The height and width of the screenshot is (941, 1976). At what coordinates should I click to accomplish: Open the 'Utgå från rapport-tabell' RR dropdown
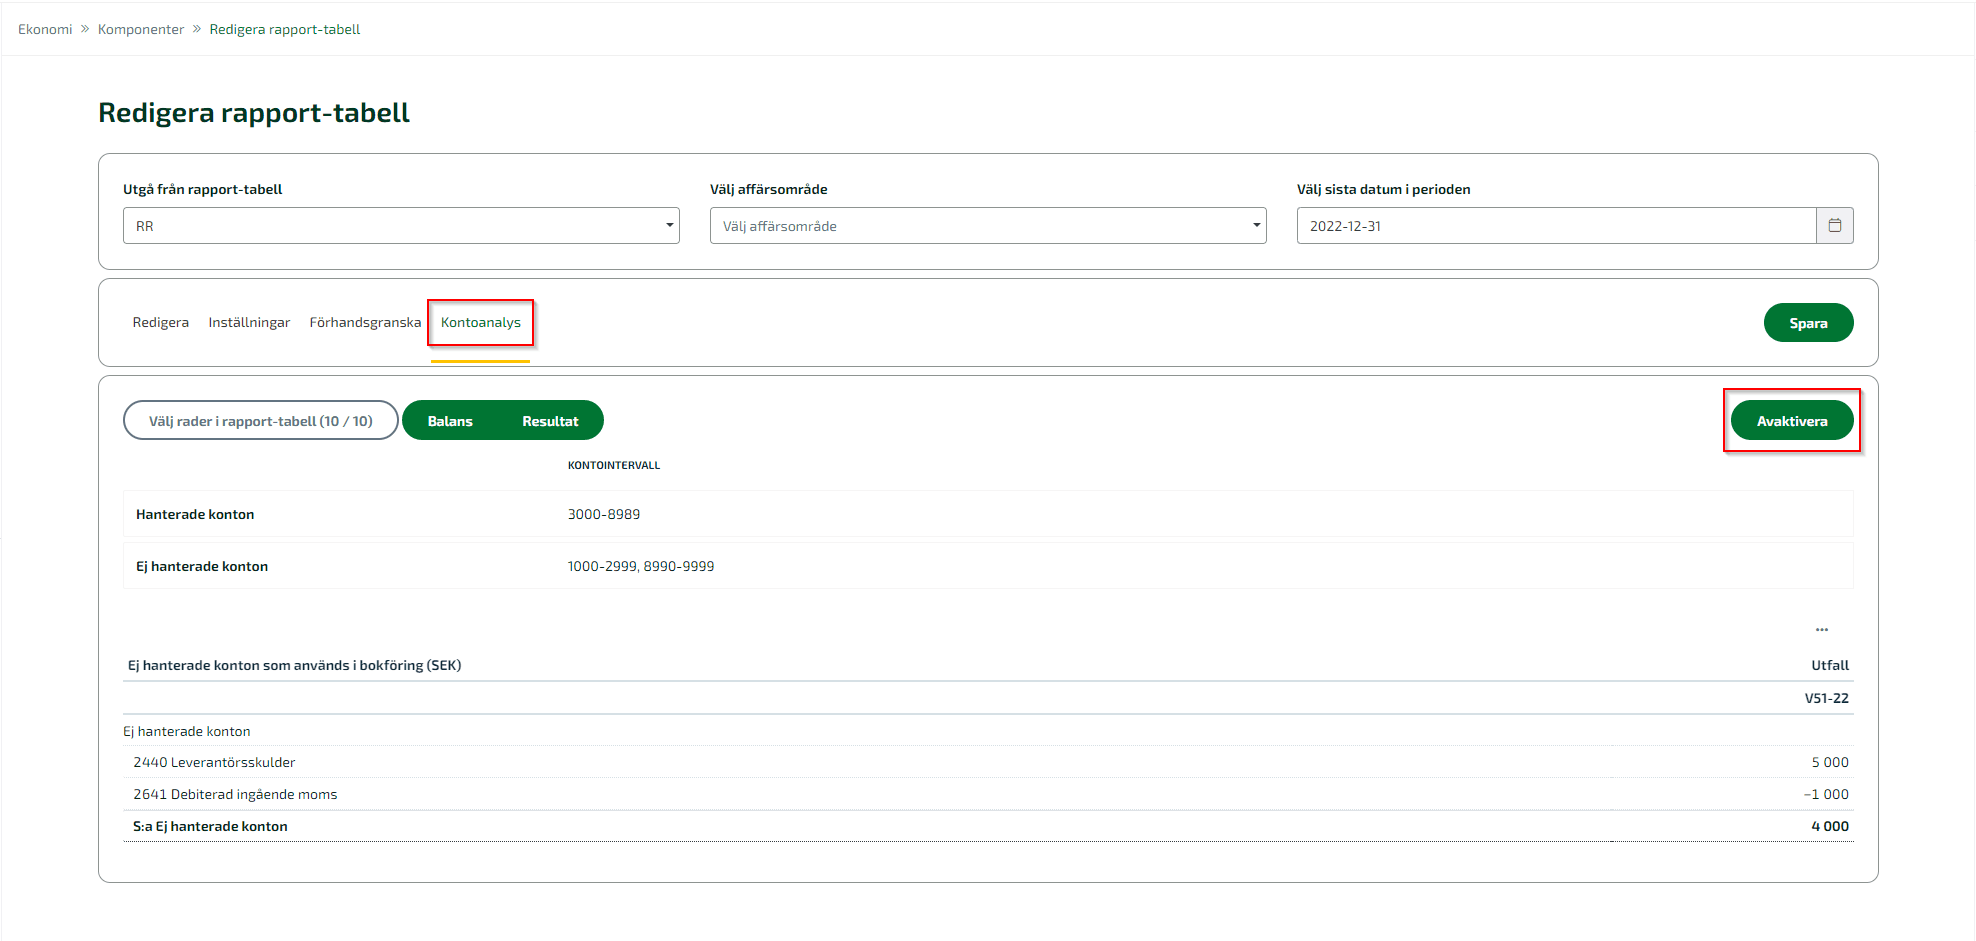401,226
